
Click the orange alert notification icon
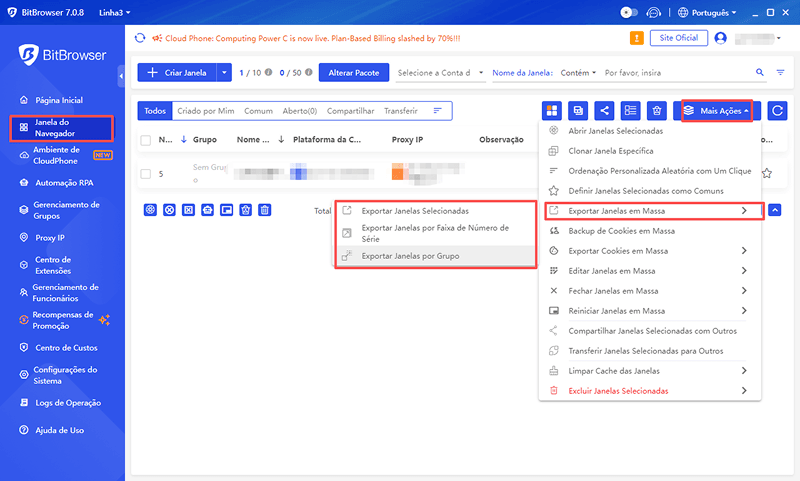[636, 38]
